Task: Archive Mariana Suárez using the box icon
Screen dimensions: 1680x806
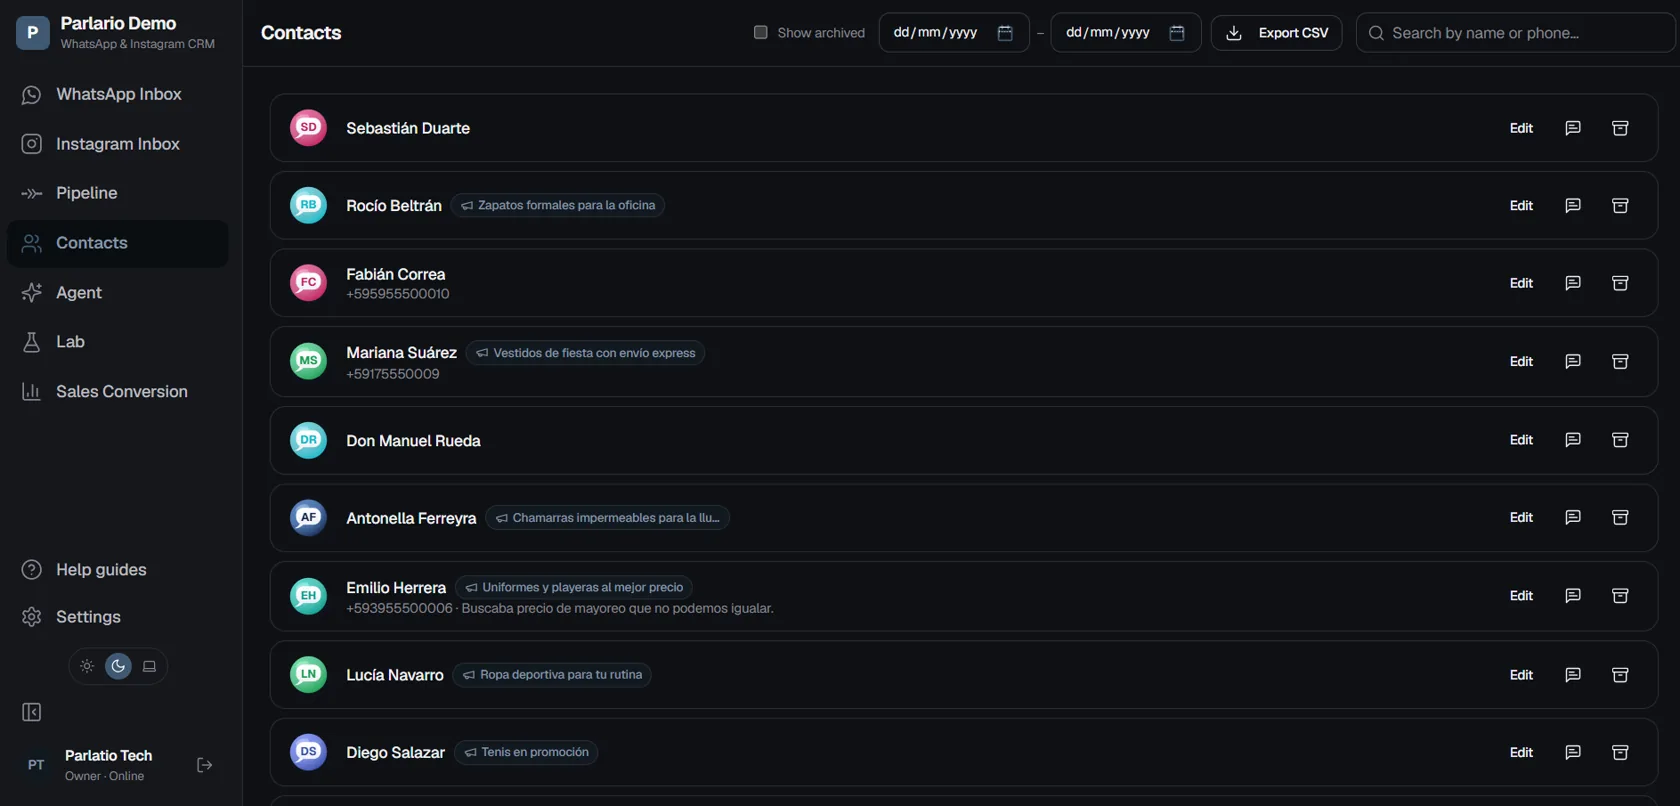Action: click(x=1620, y=361)
